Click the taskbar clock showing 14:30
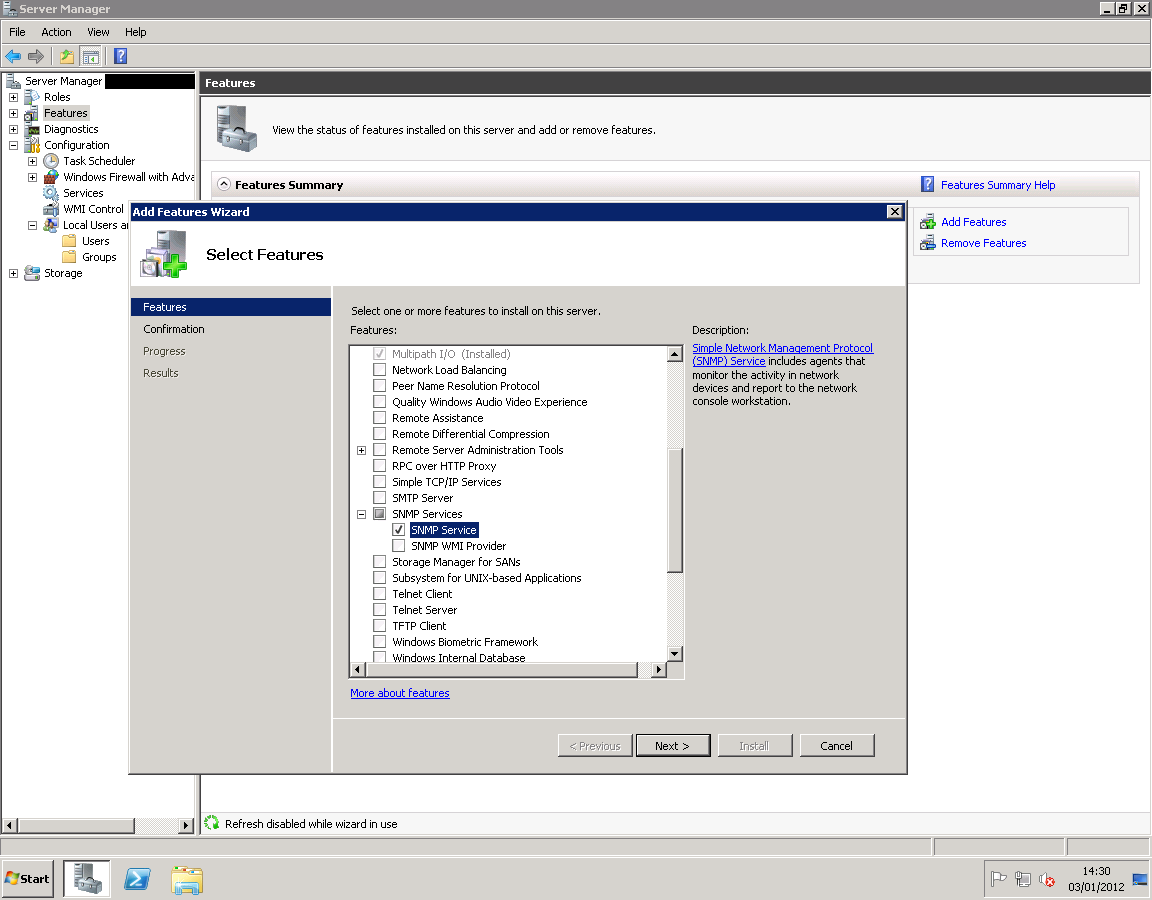The width and height of the screenshot is (1152, 900). click(x=1096, y=879)
